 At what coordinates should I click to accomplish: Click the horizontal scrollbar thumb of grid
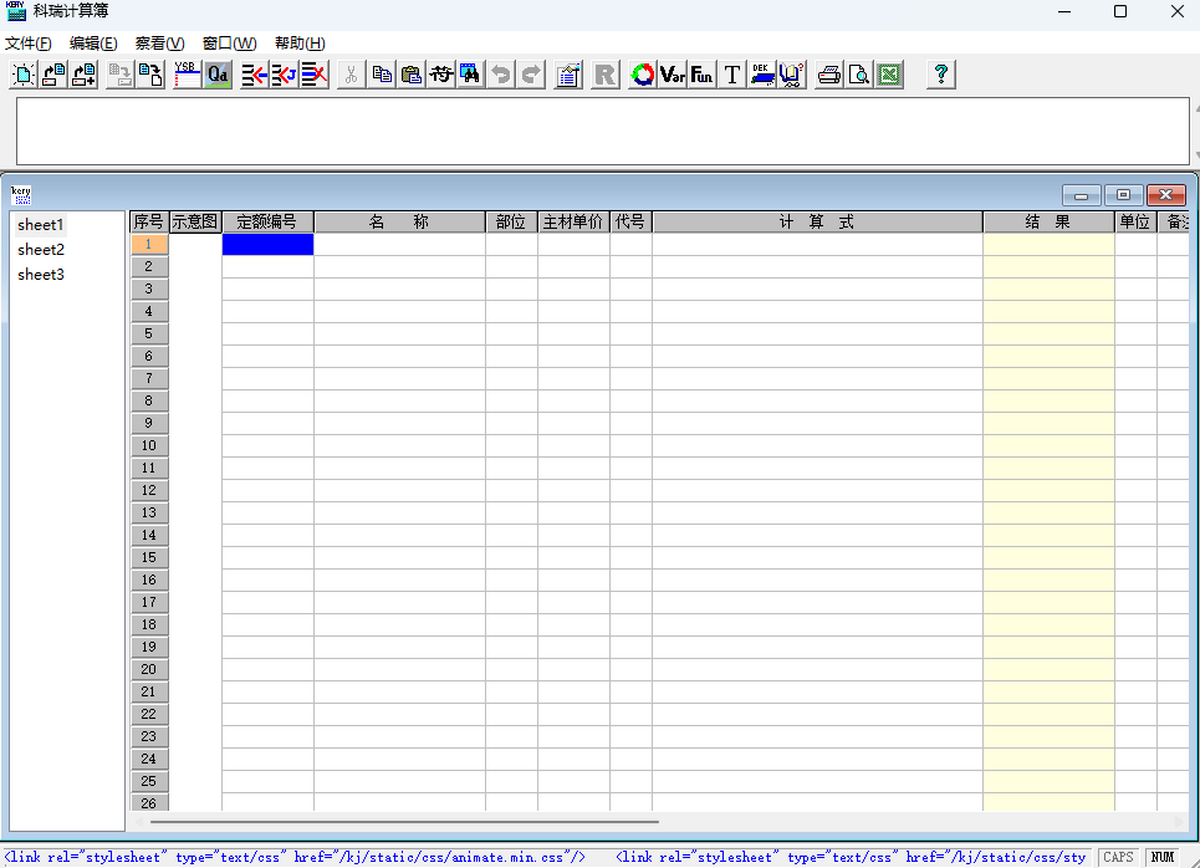point(404,822)
